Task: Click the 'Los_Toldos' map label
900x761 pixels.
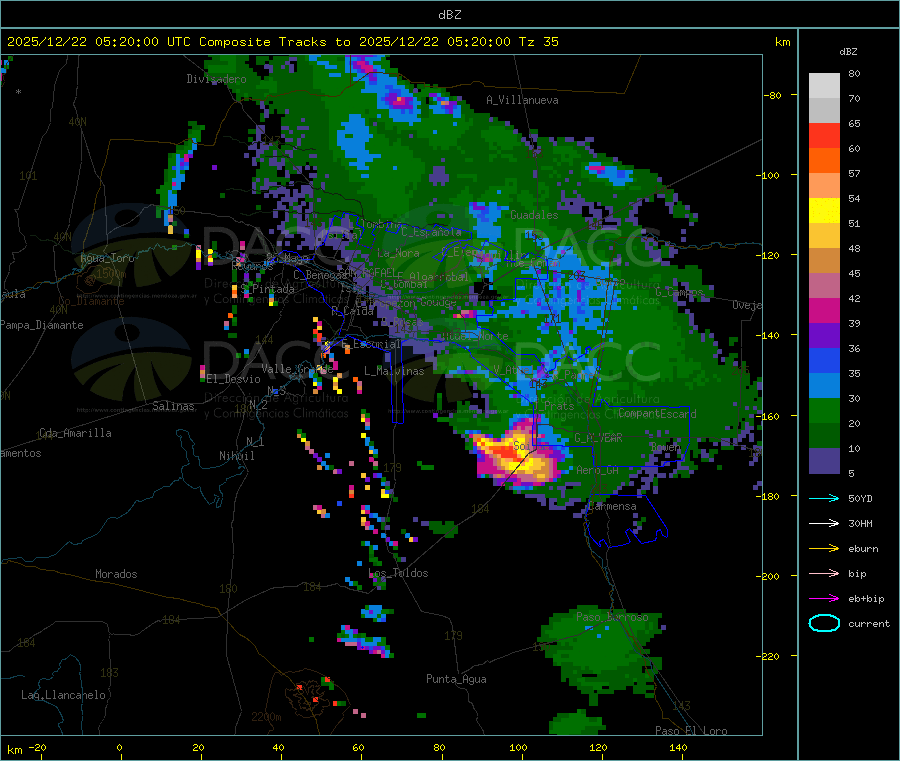Action: [398, 573]
